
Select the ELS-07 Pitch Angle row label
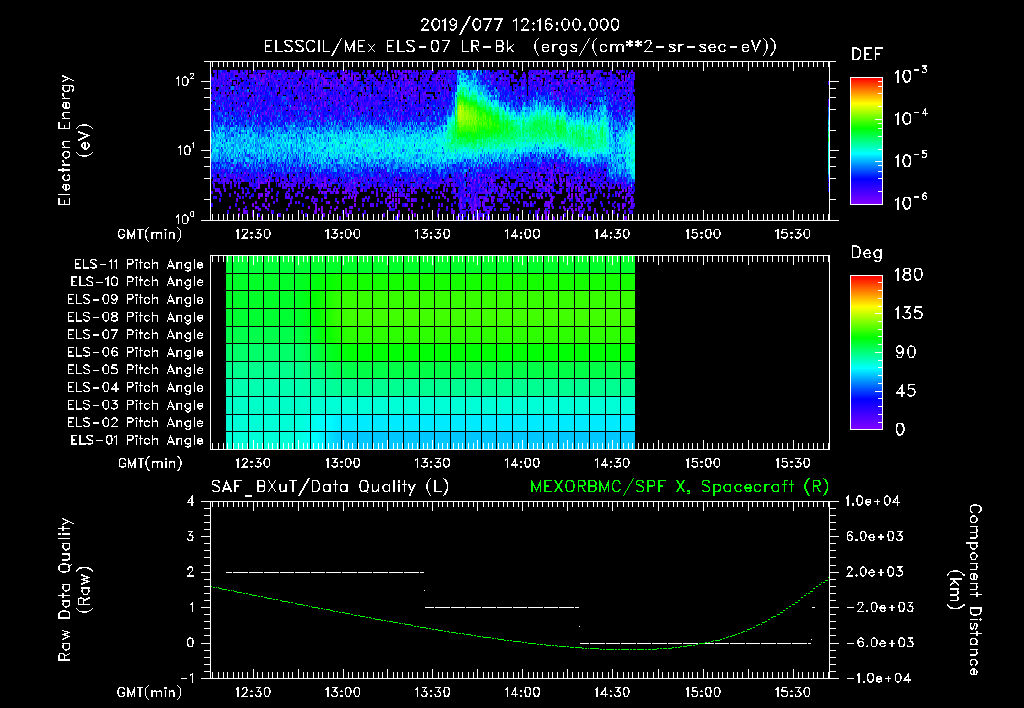click(135, 334)
